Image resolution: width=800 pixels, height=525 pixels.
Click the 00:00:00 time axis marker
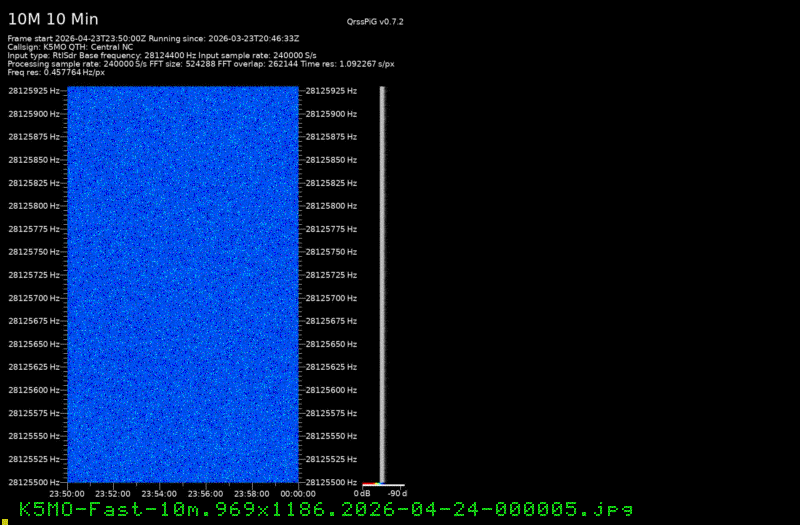299,493
